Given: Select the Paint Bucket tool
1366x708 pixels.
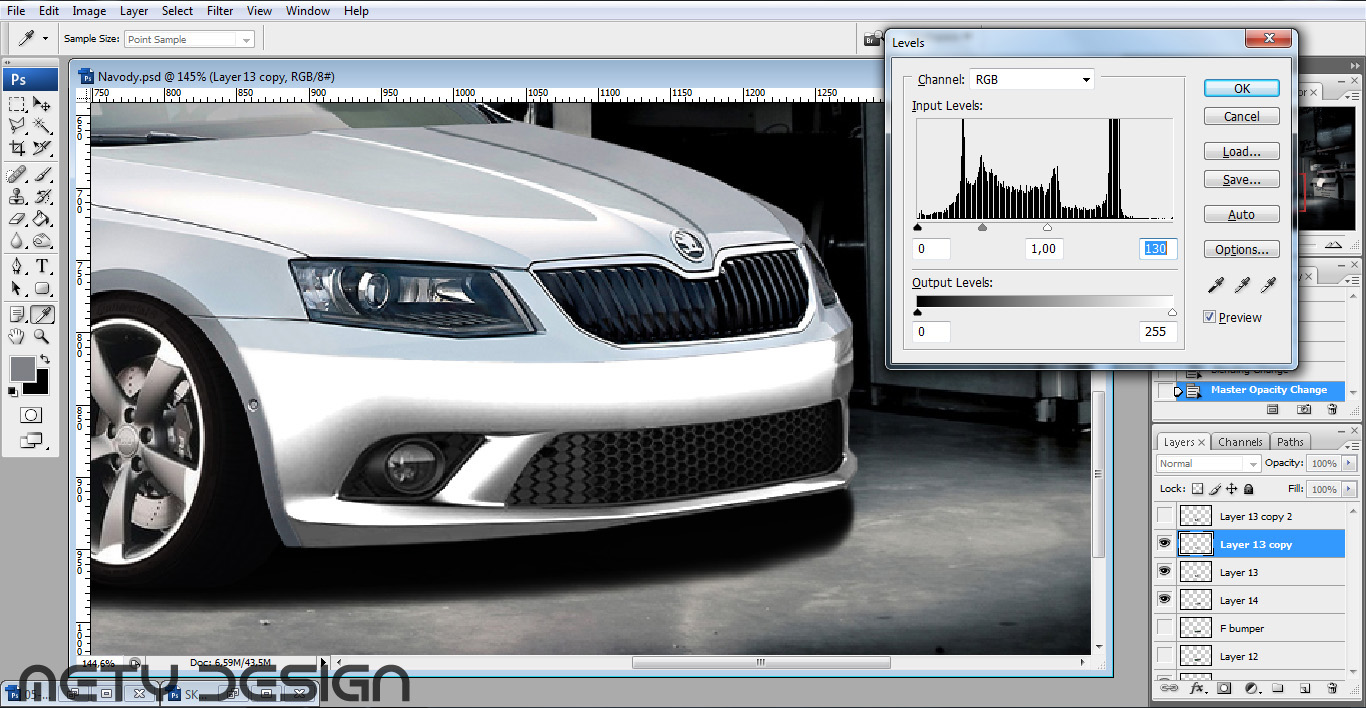Looking at the screenshot, I should [42, 219].
